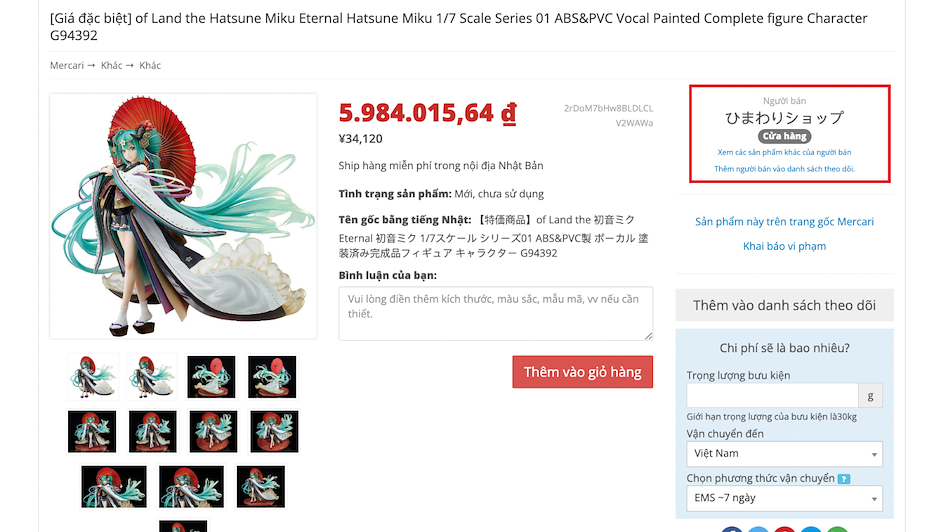
Task: Click Thêm vào danh sách theo dõi button
Action: click(x=784, y=305)
